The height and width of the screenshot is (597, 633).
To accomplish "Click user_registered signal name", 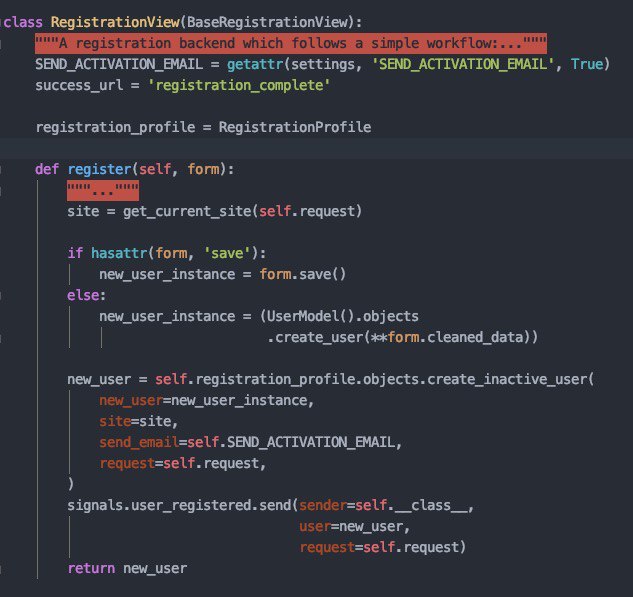I will [x=191, y=505].
